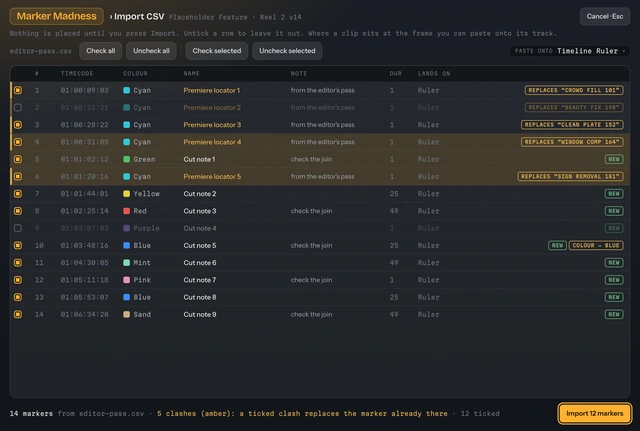Click the Replaces "Sign Removal 181" badge
The width and height of the screenshot is (640, 431).
pos(570,176)
